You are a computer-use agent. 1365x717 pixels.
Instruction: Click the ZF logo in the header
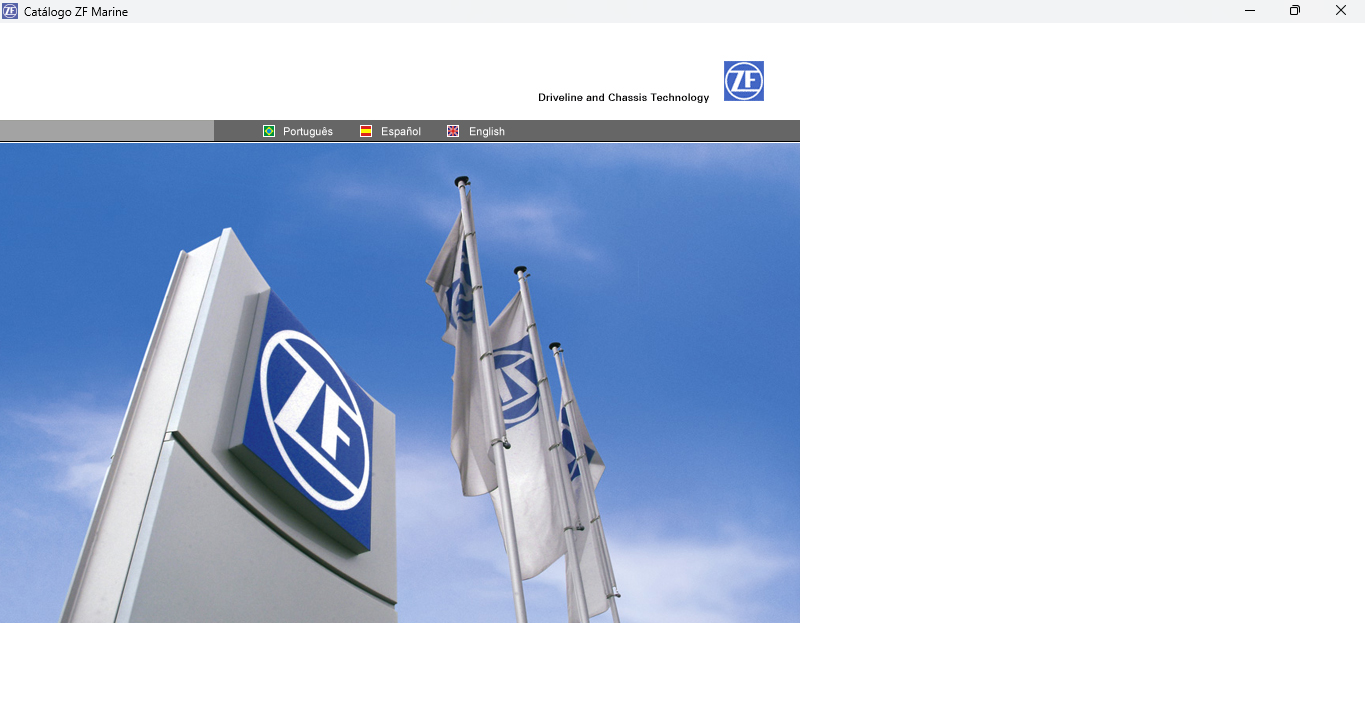pyautogui.click(x=744, y=81)
